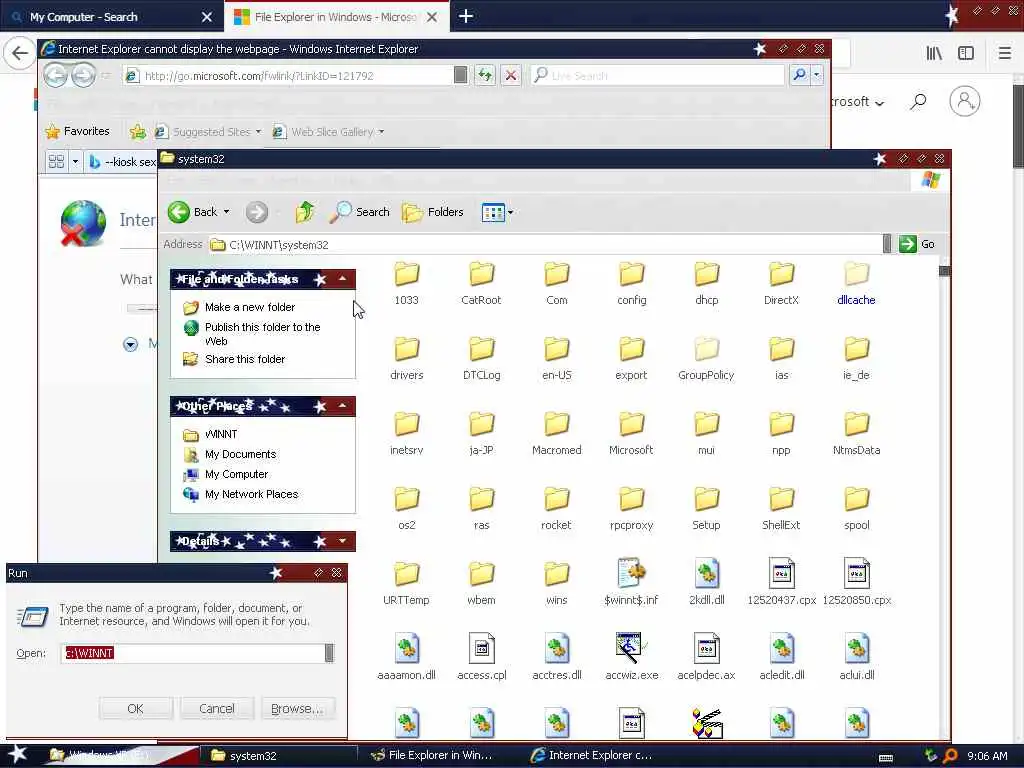
Task: Open WINNT in Other Places
Action: point(221,434)
